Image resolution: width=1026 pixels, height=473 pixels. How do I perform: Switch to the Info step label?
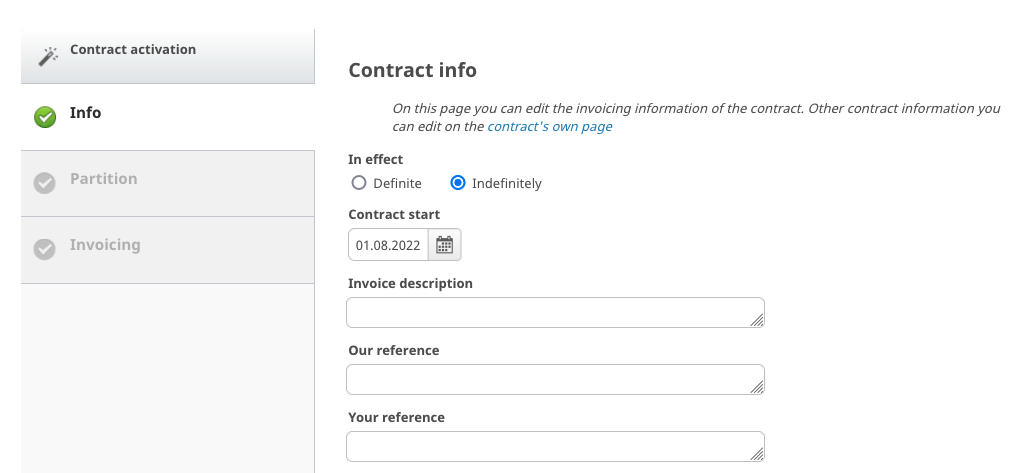click(x=85, y=113)
